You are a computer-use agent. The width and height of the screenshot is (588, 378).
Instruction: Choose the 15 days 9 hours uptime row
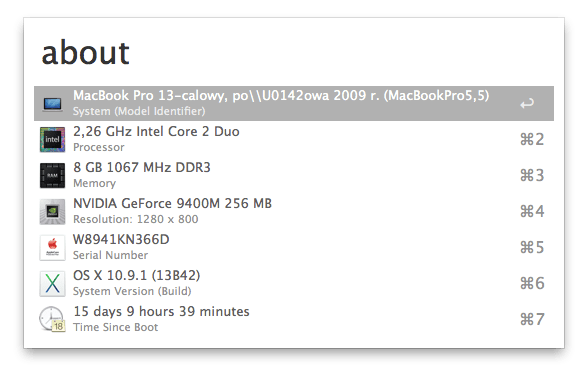pyautogui.click(x=294, y=320)
